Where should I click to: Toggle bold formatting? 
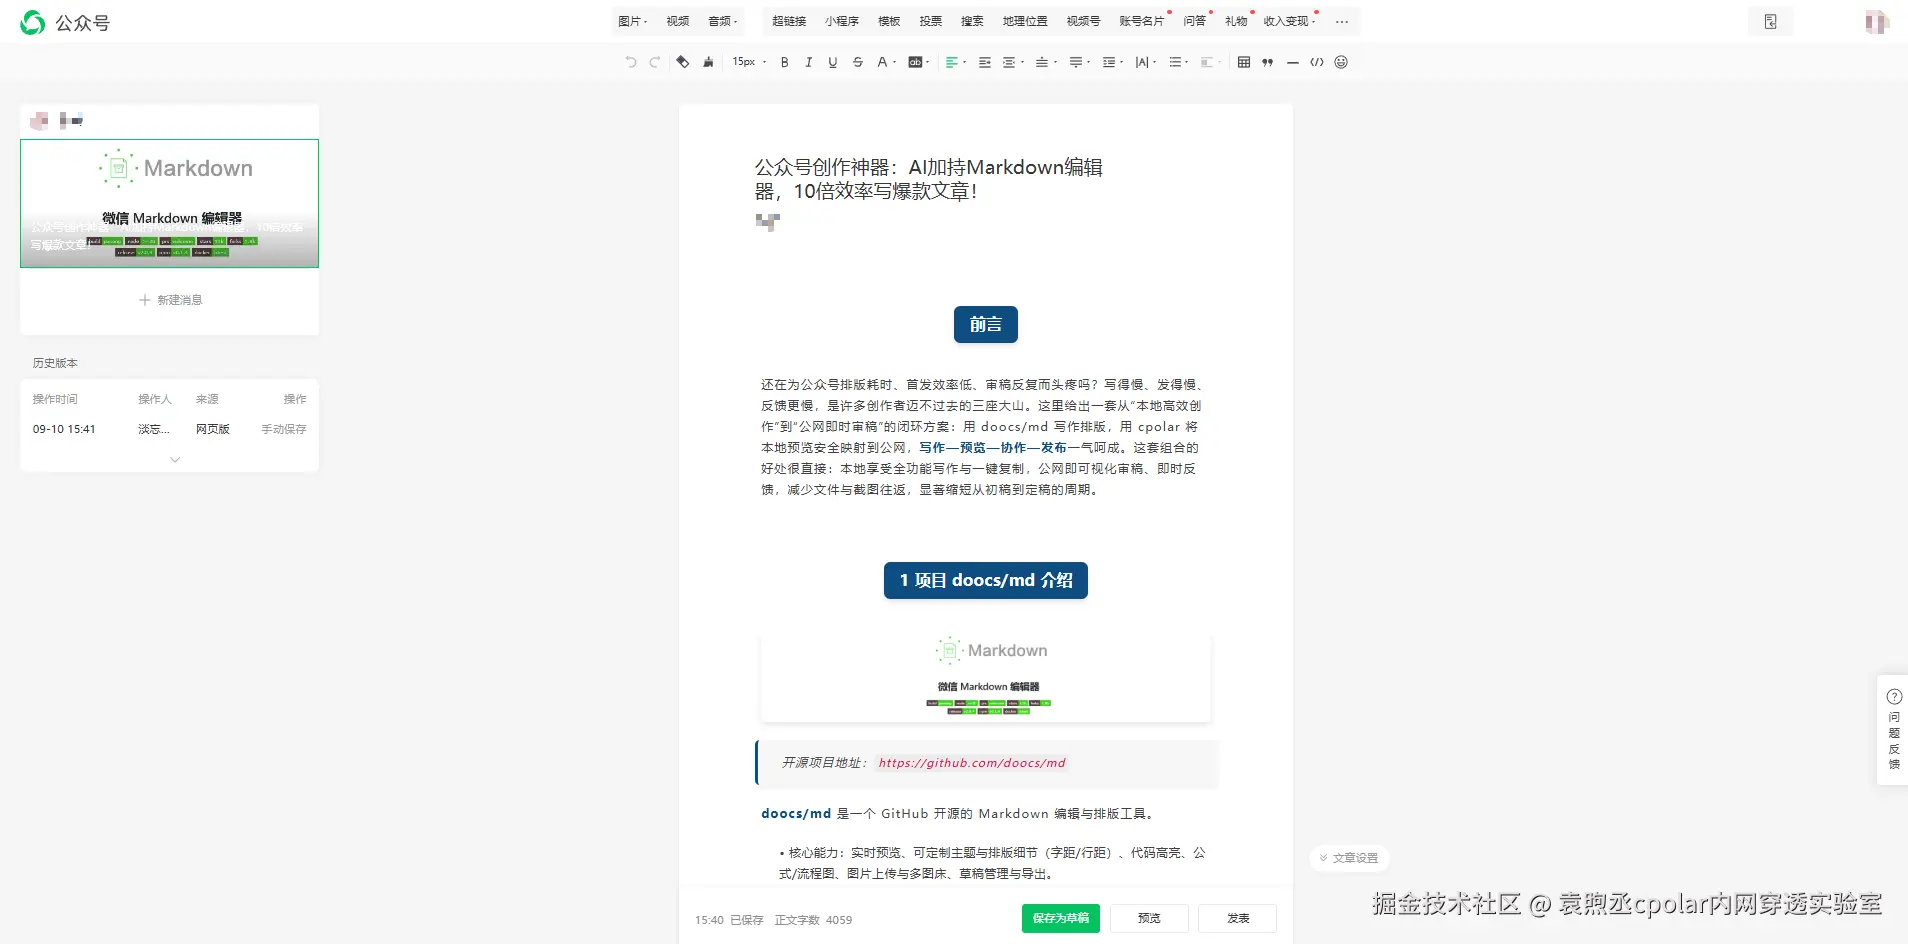[x=785, y=62]
